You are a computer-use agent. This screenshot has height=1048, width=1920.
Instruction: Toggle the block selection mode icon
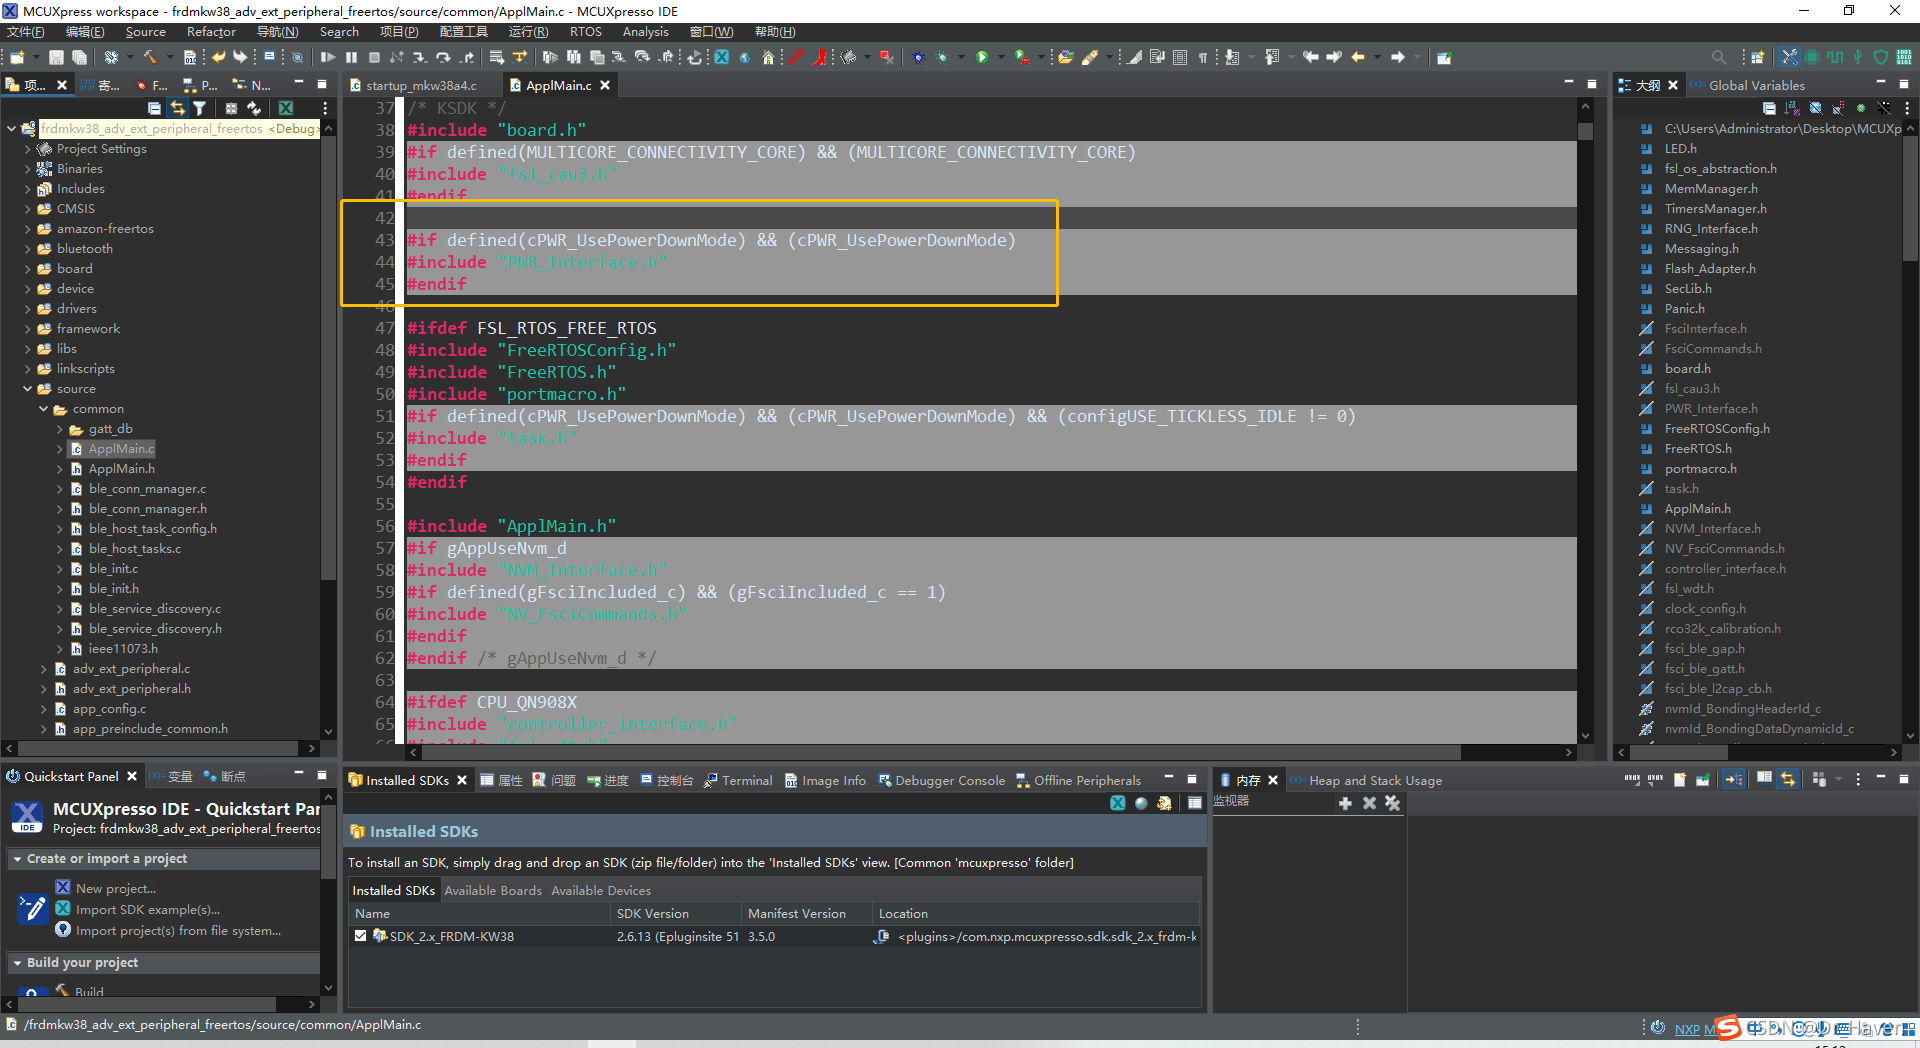1180,58
